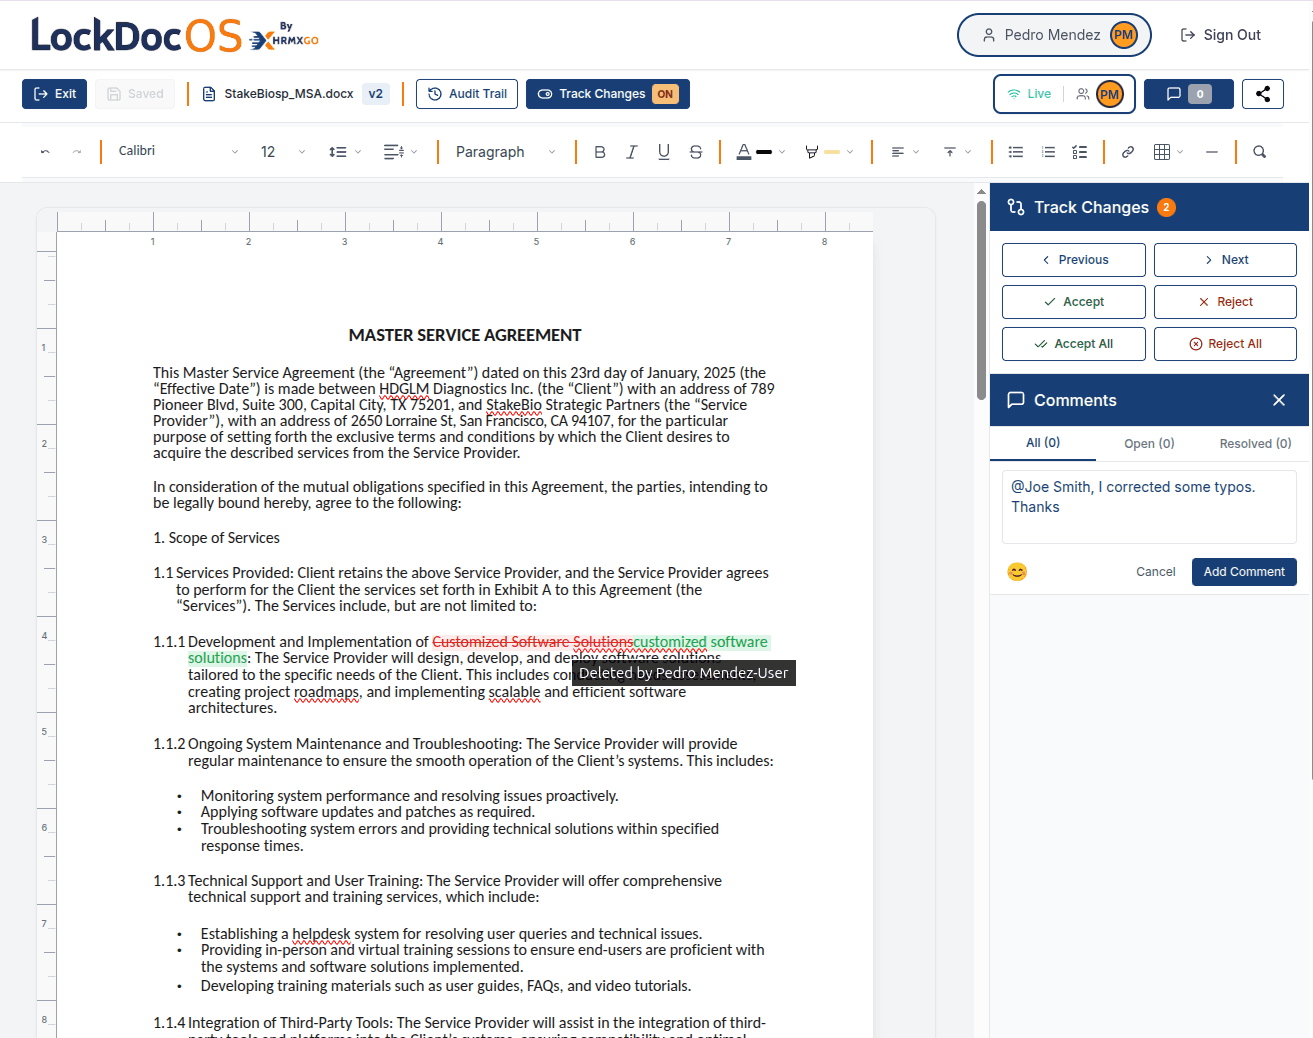Click Reject All changes

tap(1225, 344)
